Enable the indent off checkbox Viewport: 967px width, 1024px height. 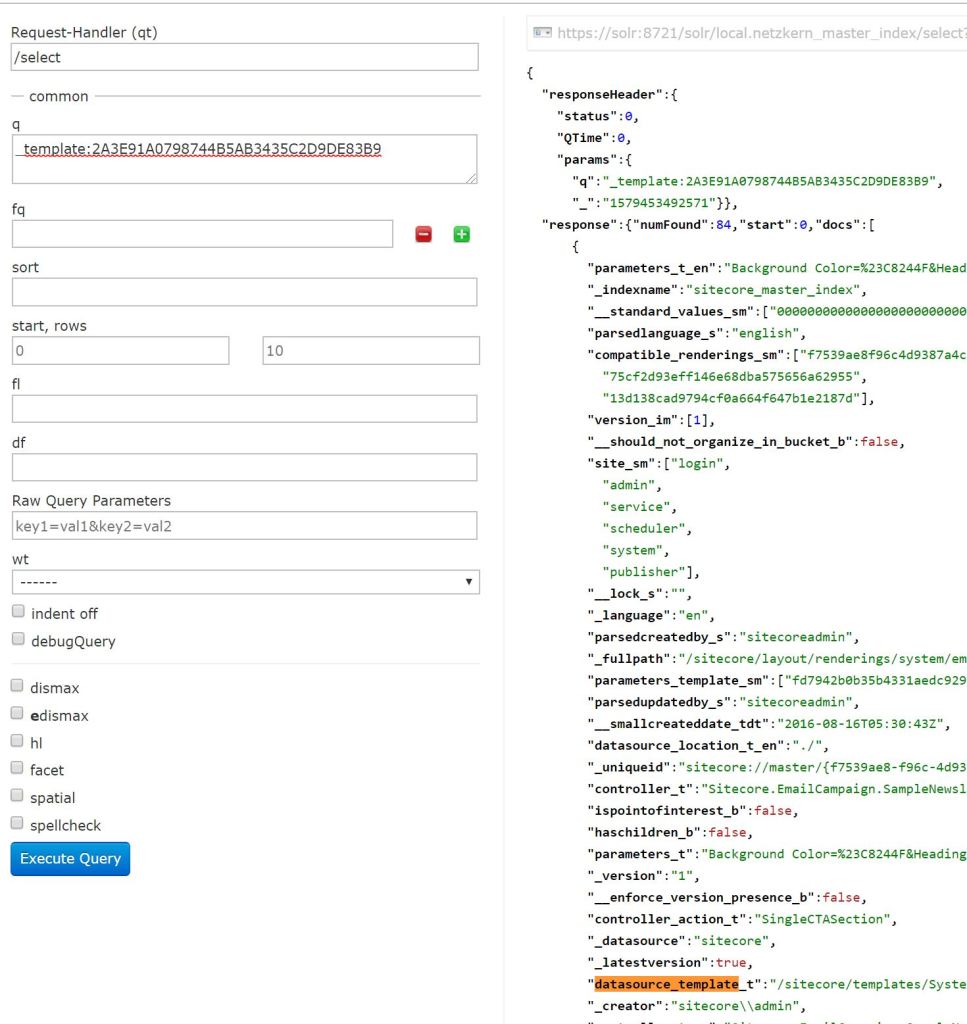pyautogui.click(x=18, y=613)
